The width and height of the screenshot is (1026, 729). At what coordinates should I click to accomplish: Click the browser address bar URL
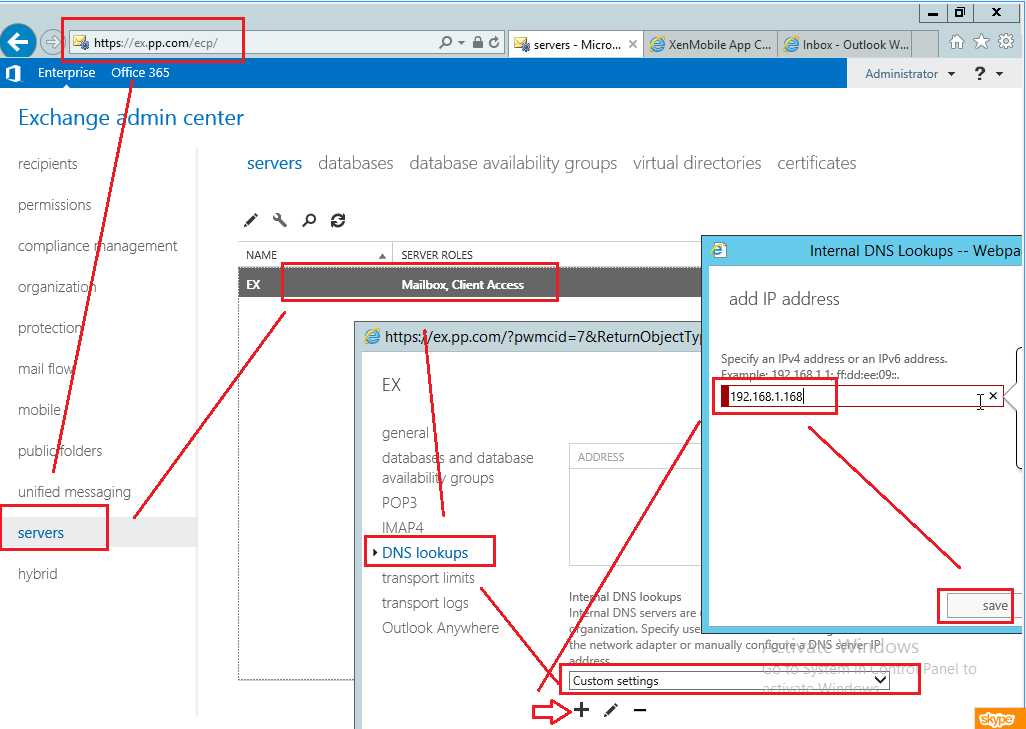click(x=155, y=43)
